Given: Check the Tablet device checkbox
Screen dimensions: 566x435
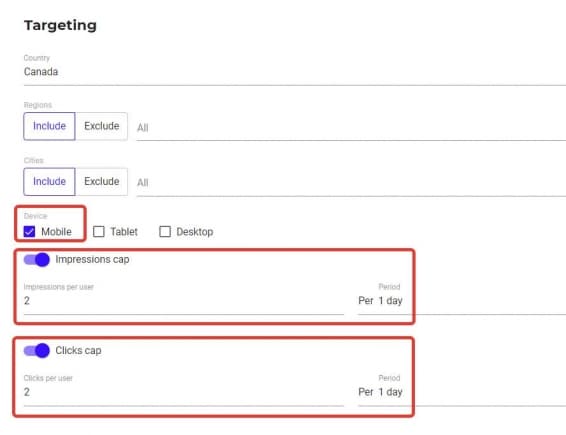Looking at the screenshot, I should point(99,231).
